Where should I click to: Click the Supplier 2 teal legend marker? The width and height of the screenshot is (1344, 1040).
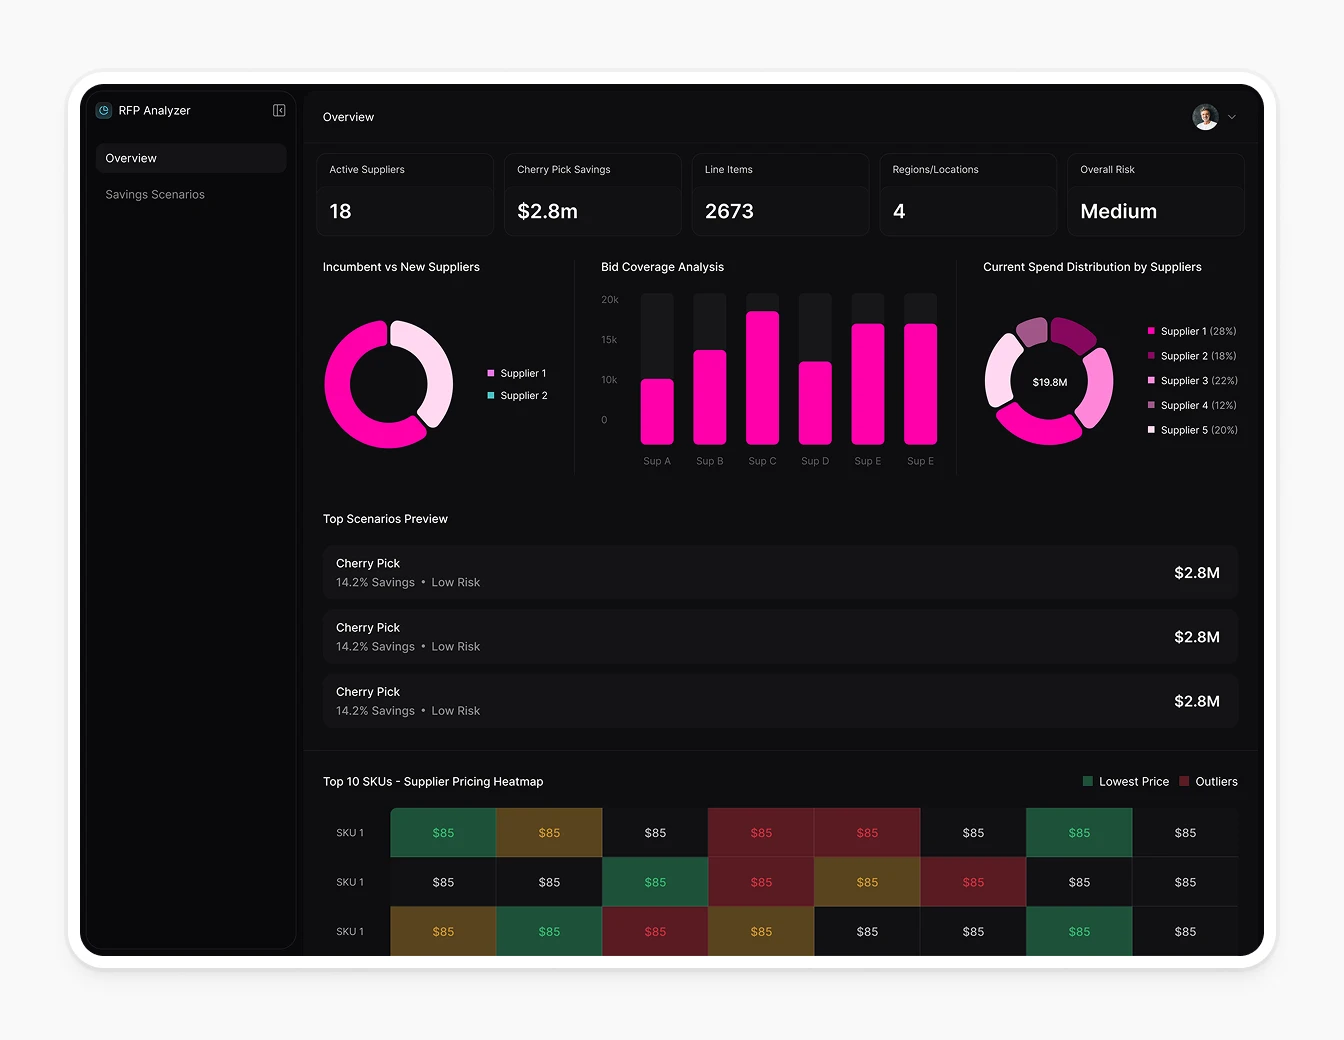[x=491, y=396]
